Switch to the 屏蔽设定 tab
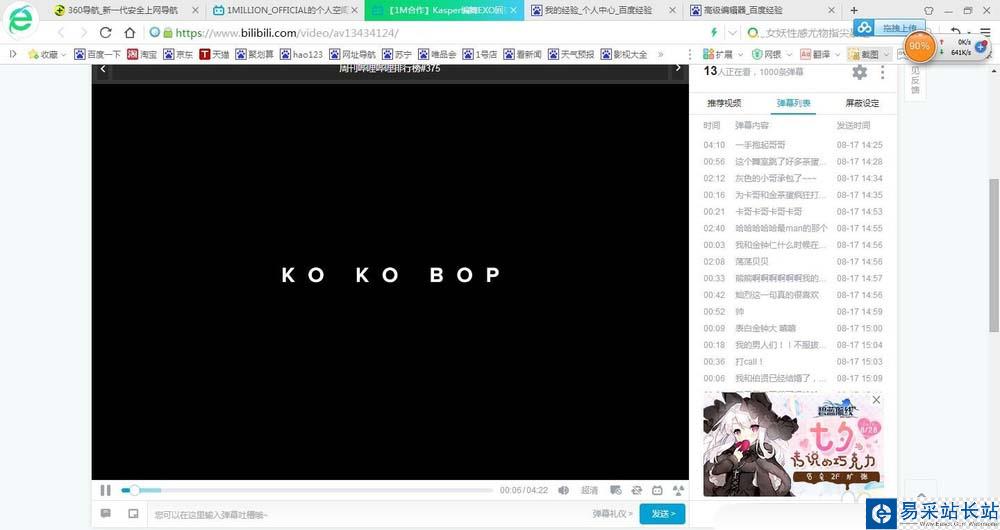The image size is (1000, 530). coord(862,103)
